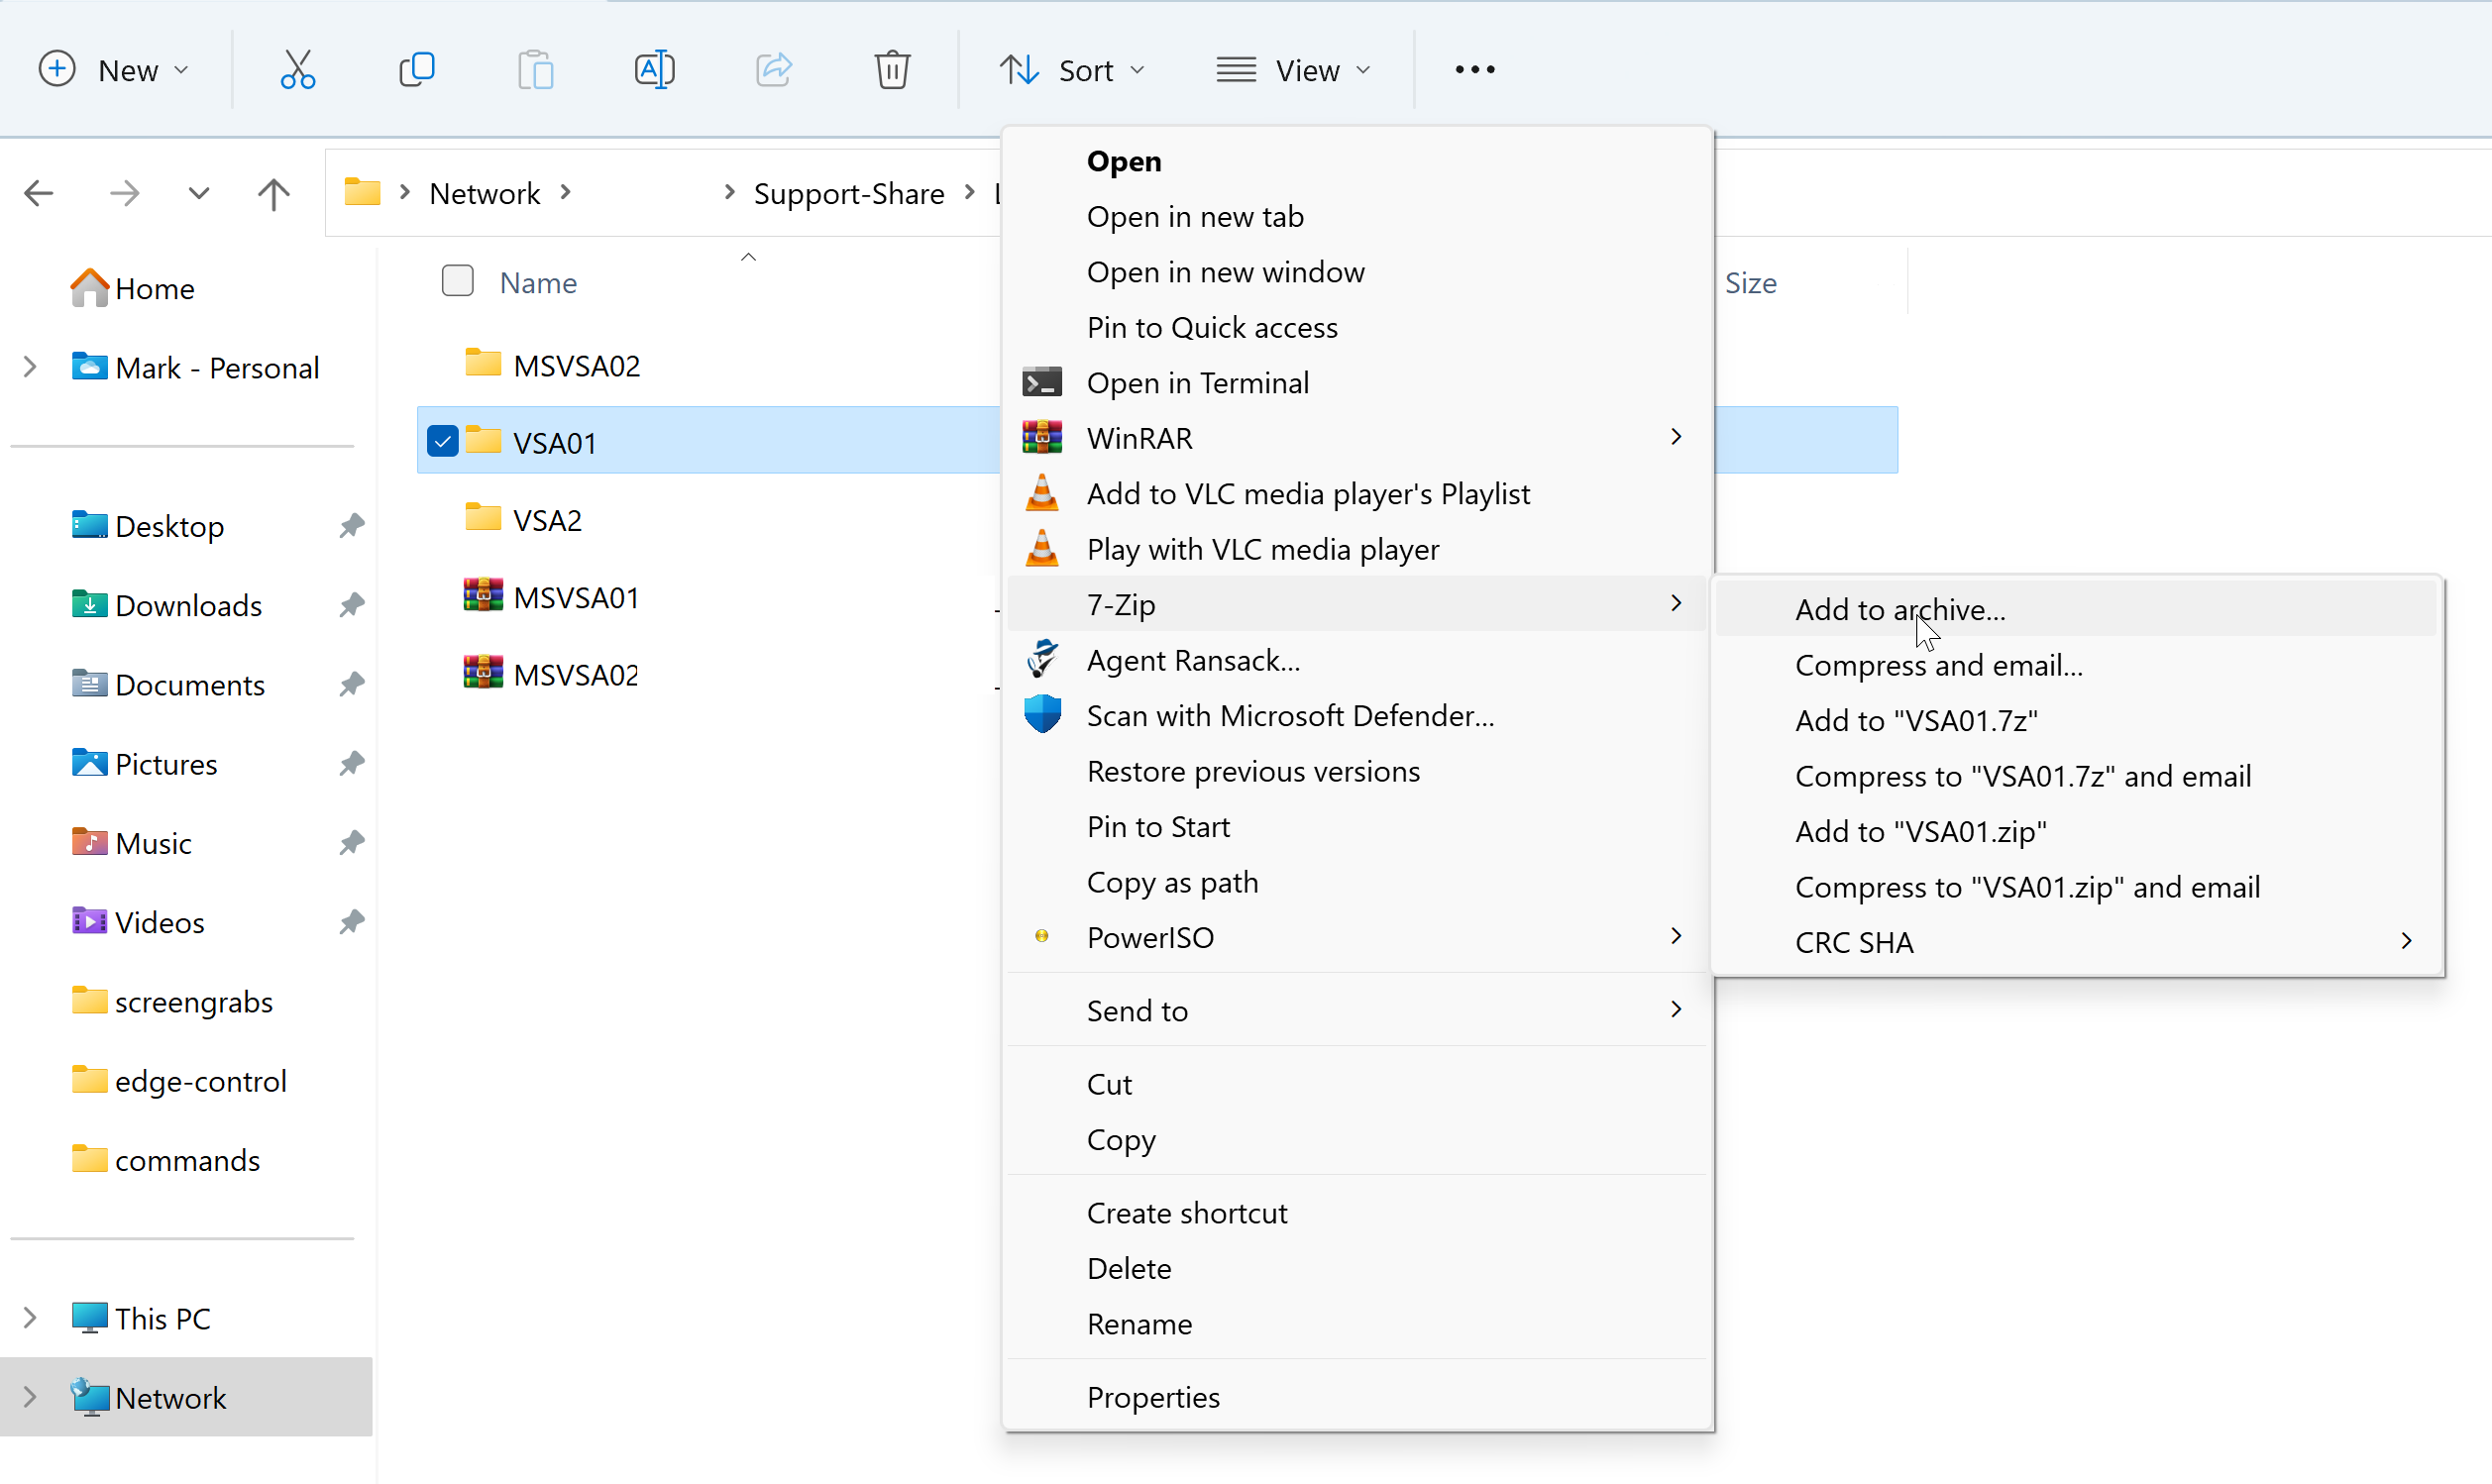The width and height of the screenshot is (2492, 1484).
Task: Expand Mark - Personal tree node
Action: tap(30, 367)
